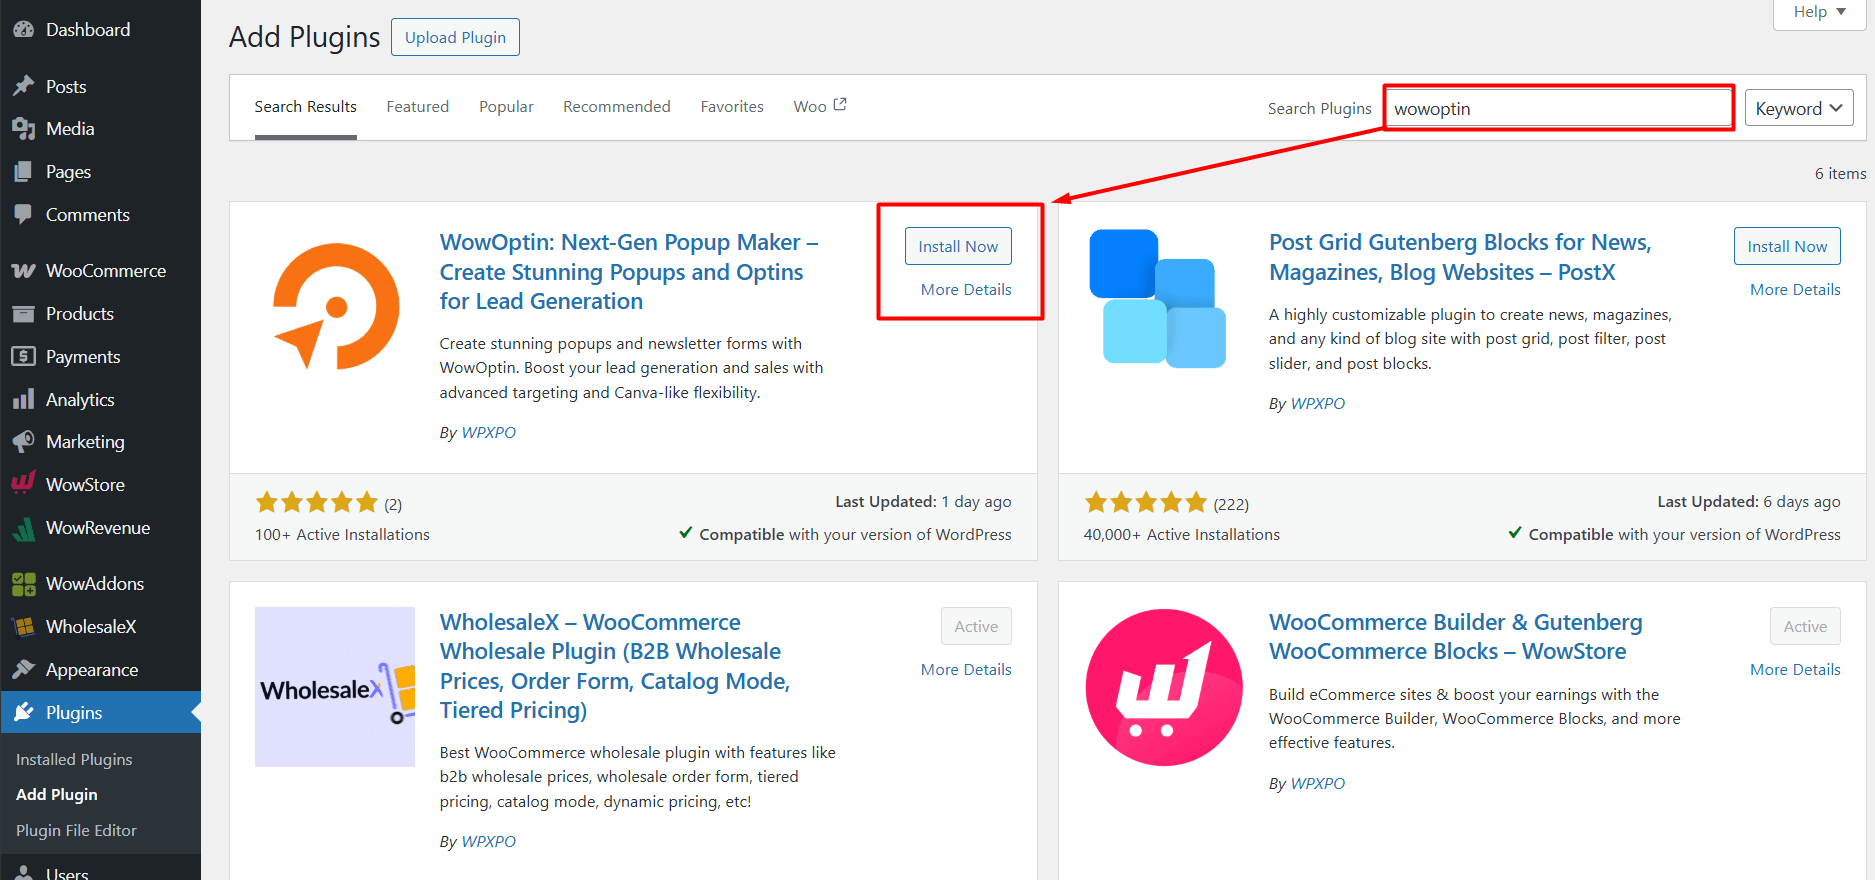Viewport: 1875px width, 880px height.
Task: Switch to the Popular tab
Action: pyautogui.click(x=506, y=107)
